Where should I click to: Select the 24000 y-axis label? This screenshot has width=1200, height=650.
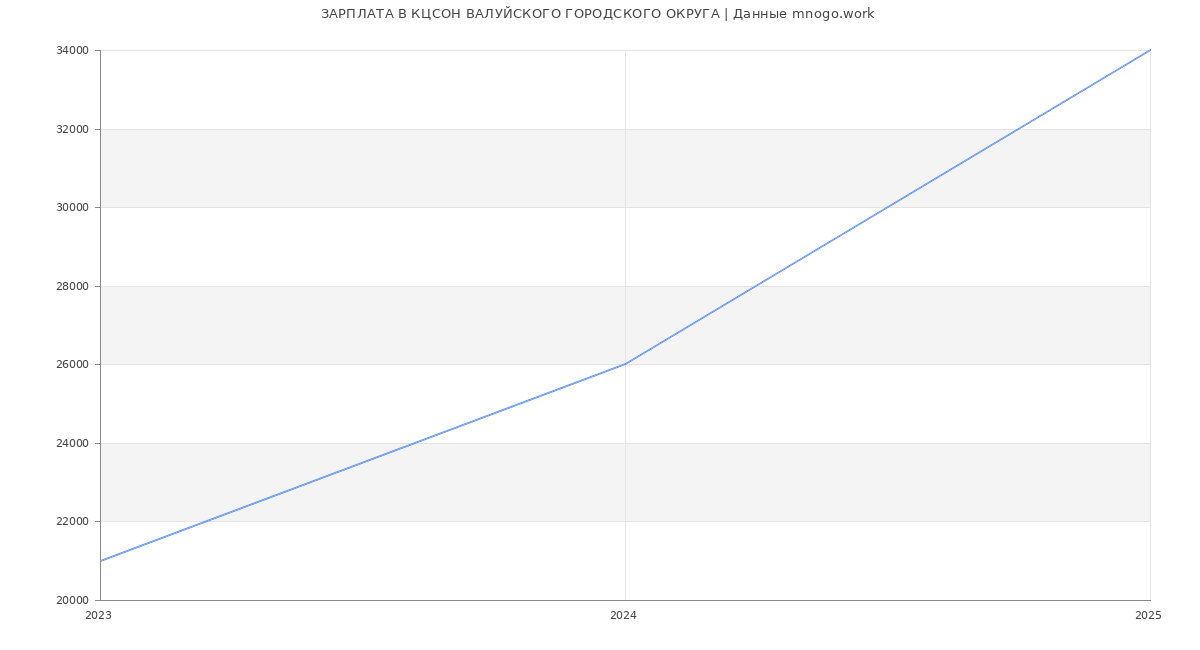74,443
